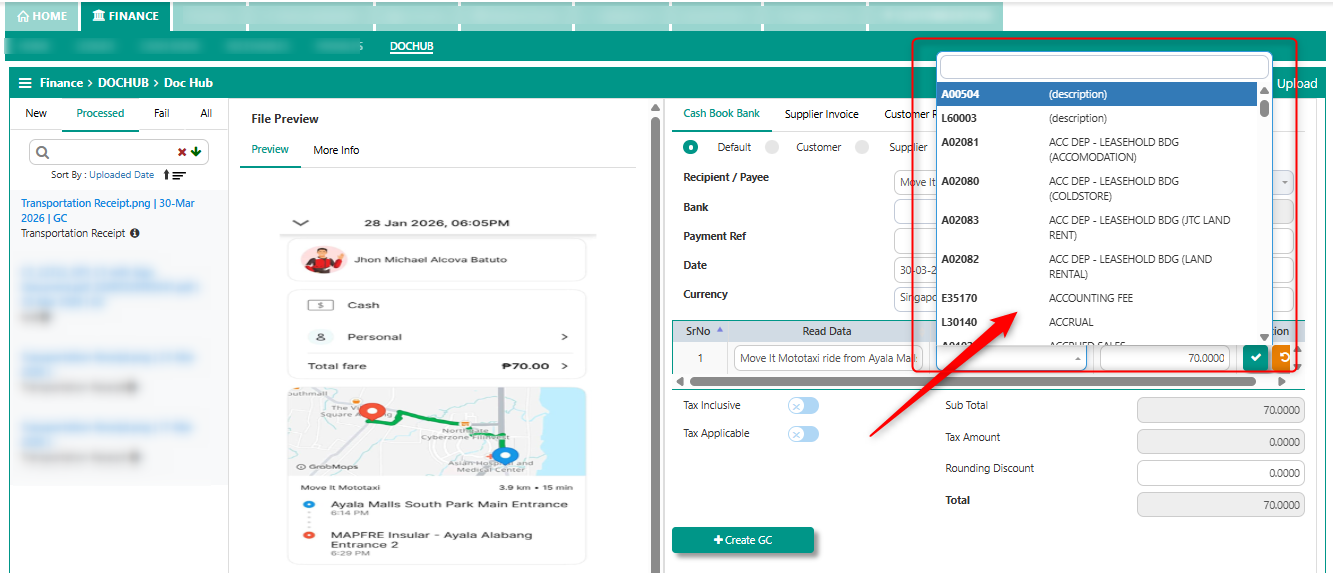The width and height of the screenshot is (1333, 573).
Task: Choose A02081 ACC DEP LEASEHOLD BDG (ACCOMODATION)
Action: pos(1096,149)
